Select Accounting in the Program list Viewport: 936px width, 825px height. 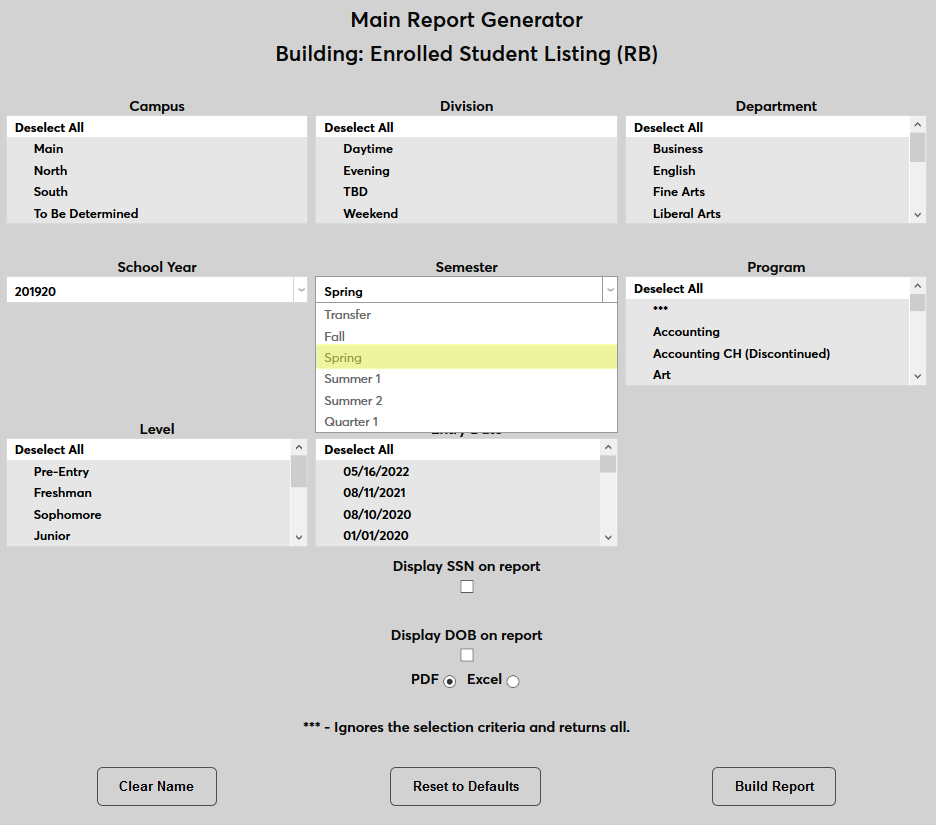point(686,331)
